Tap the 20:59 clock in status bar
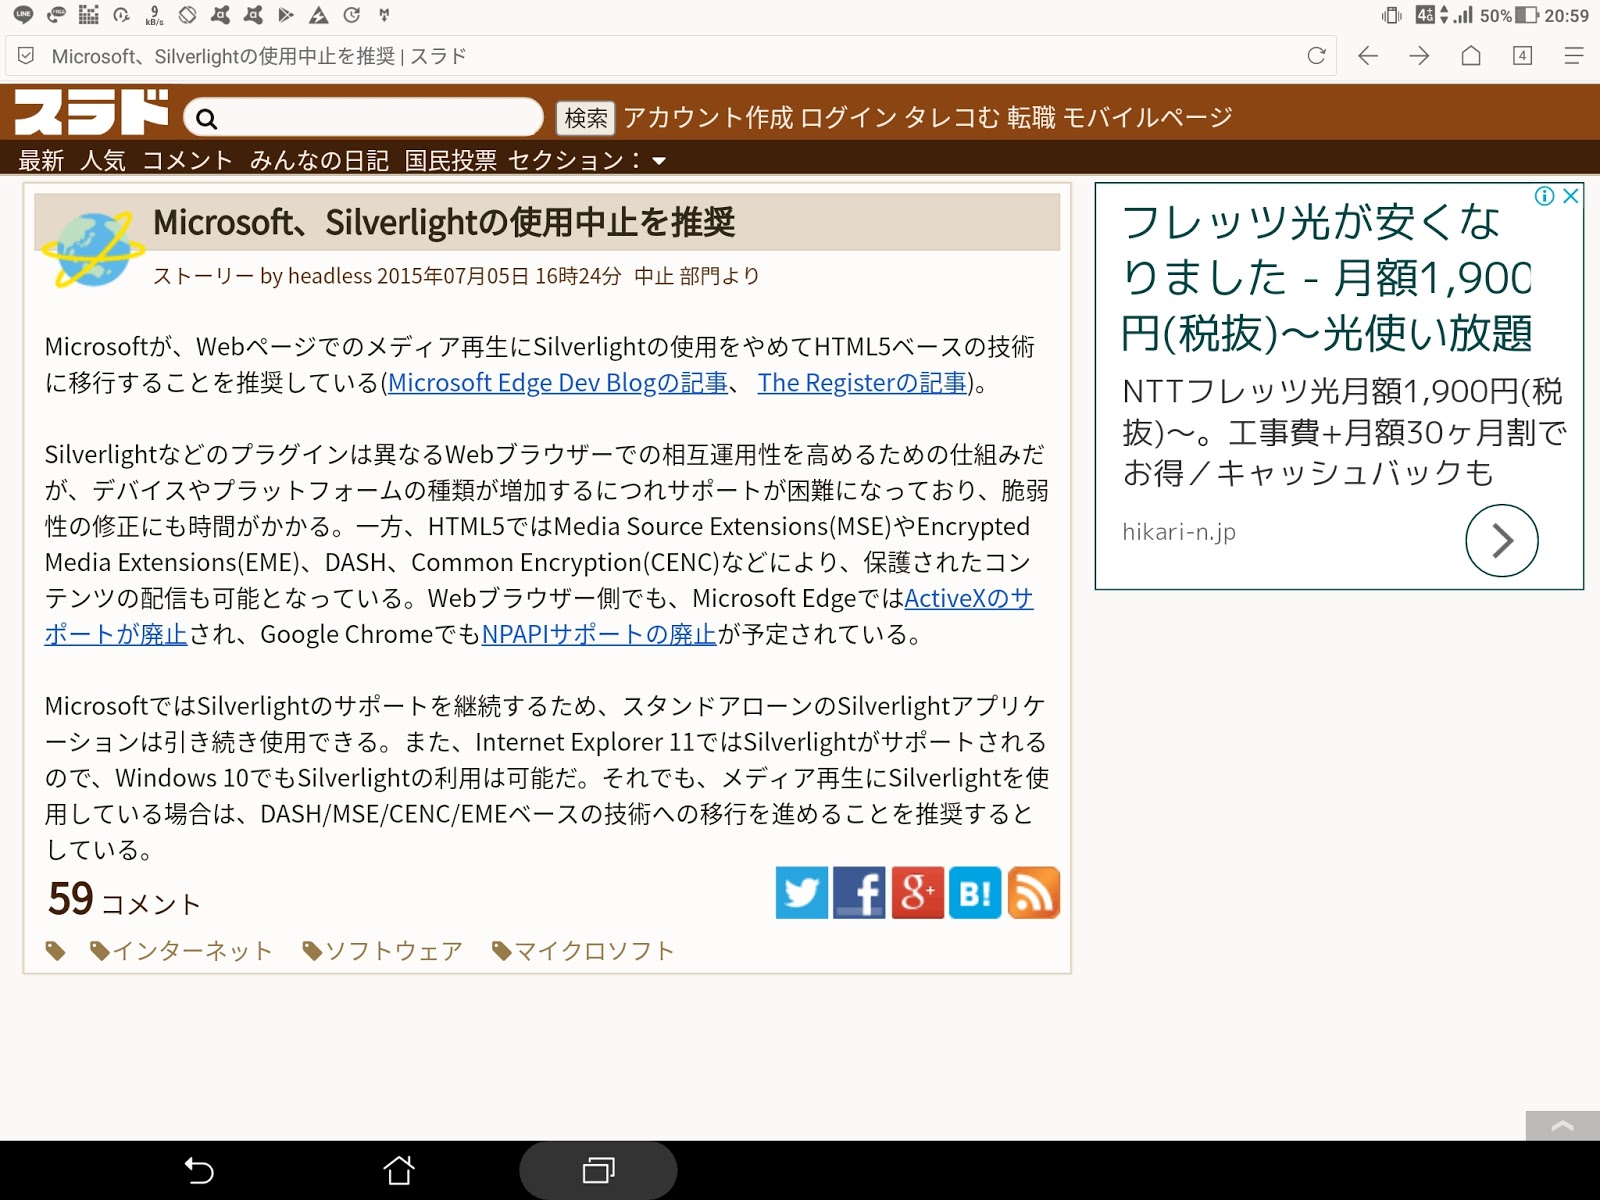This screenshot has width=1600, height=1200. pyautogui.click(x=1567, y=15)
